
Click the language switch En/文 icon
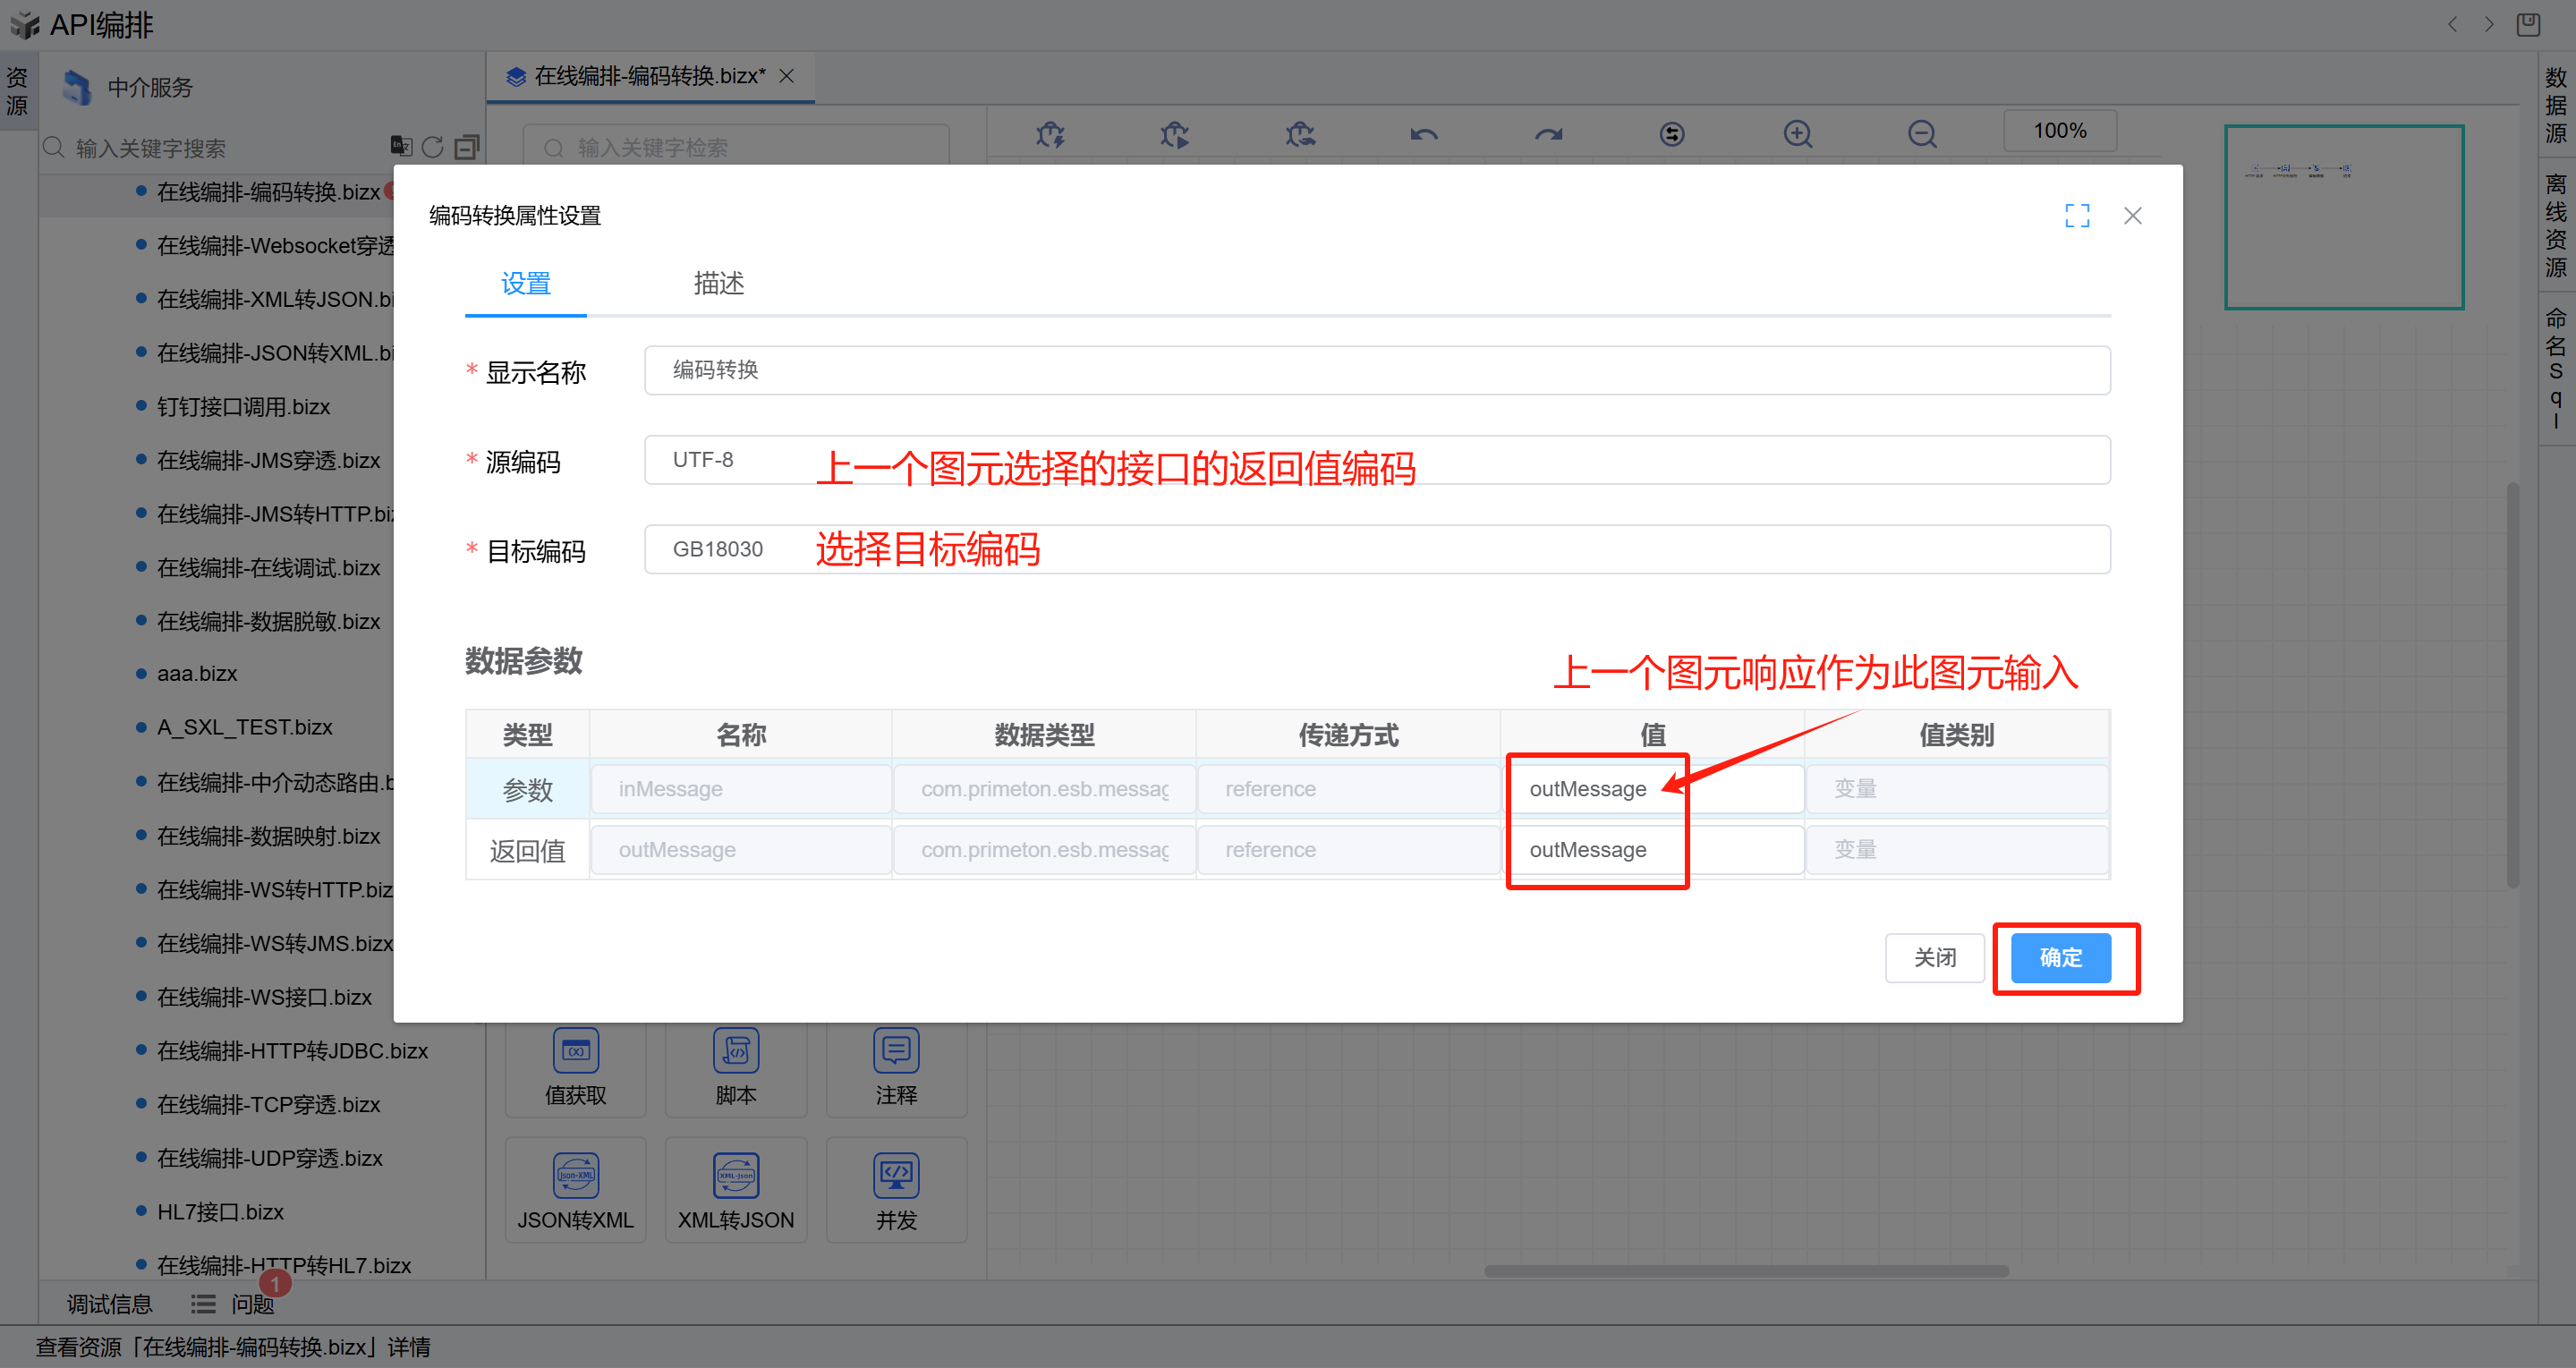tap(401, 147)
